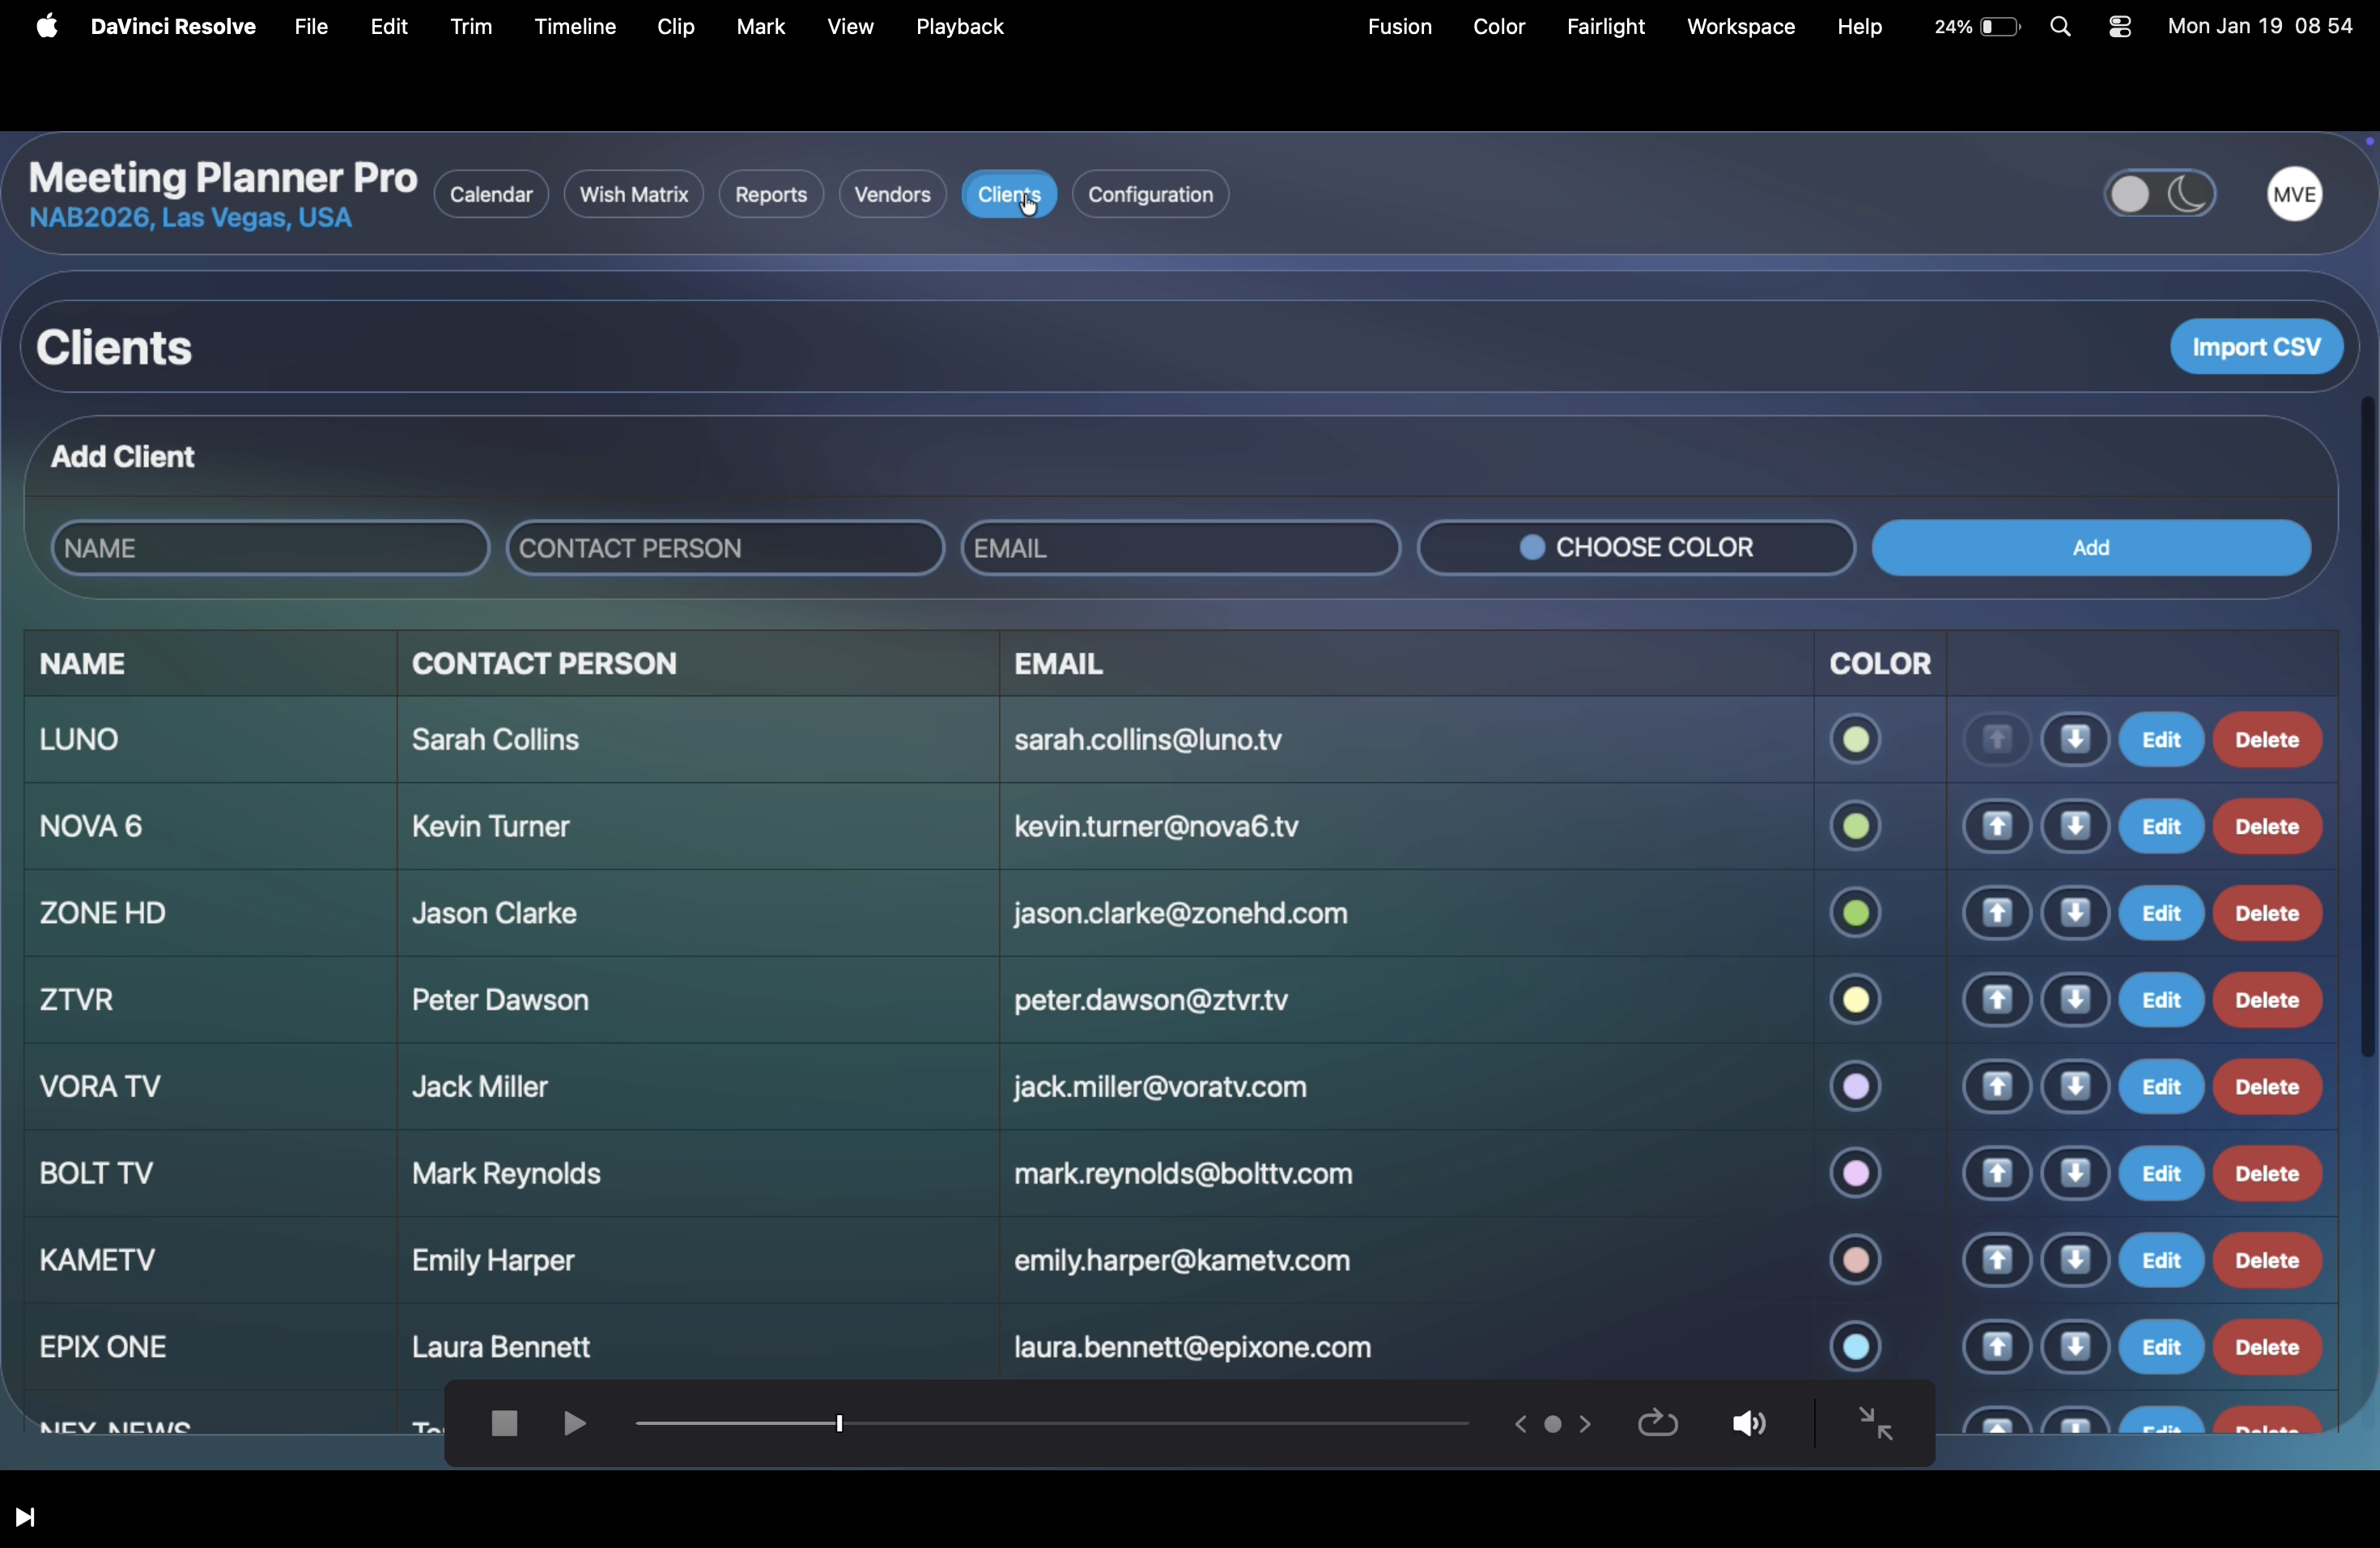Move EPIX ONE row up
The image size is (2380, 1548).
pos(1996,1349)
